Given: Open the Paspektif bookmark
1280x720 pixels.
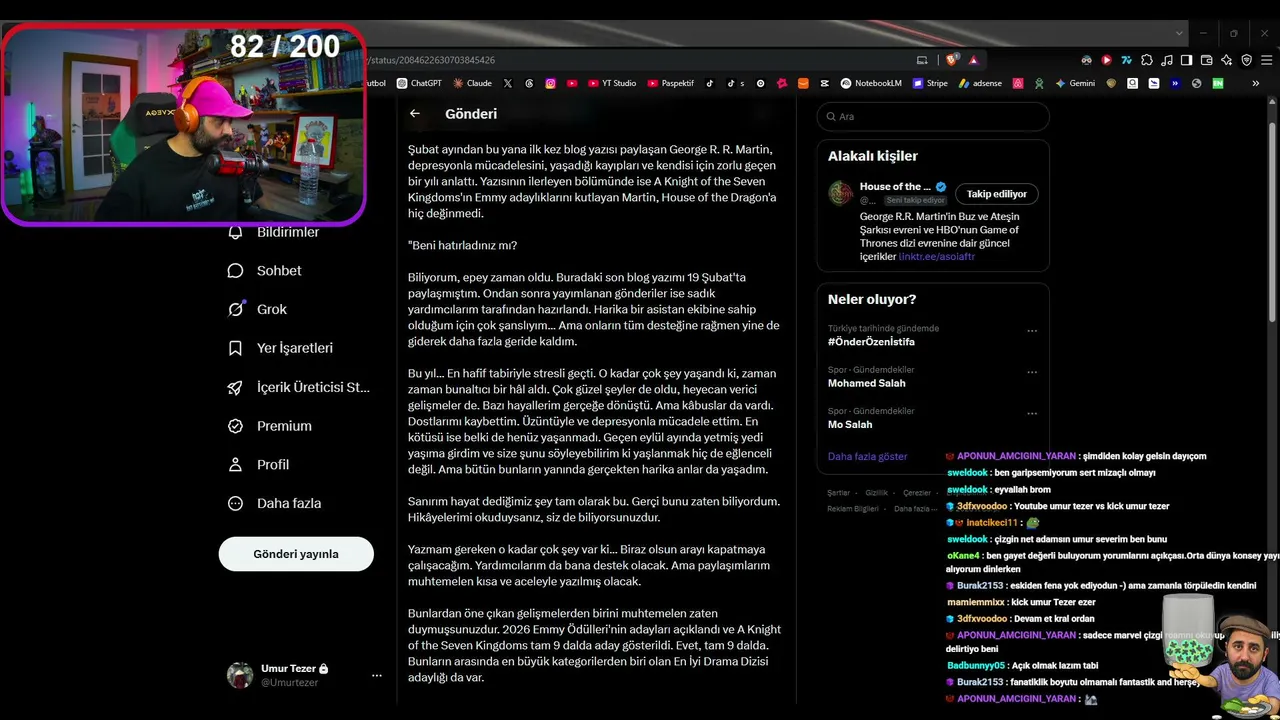Looking at the screenshot, I should click(671, 83).
